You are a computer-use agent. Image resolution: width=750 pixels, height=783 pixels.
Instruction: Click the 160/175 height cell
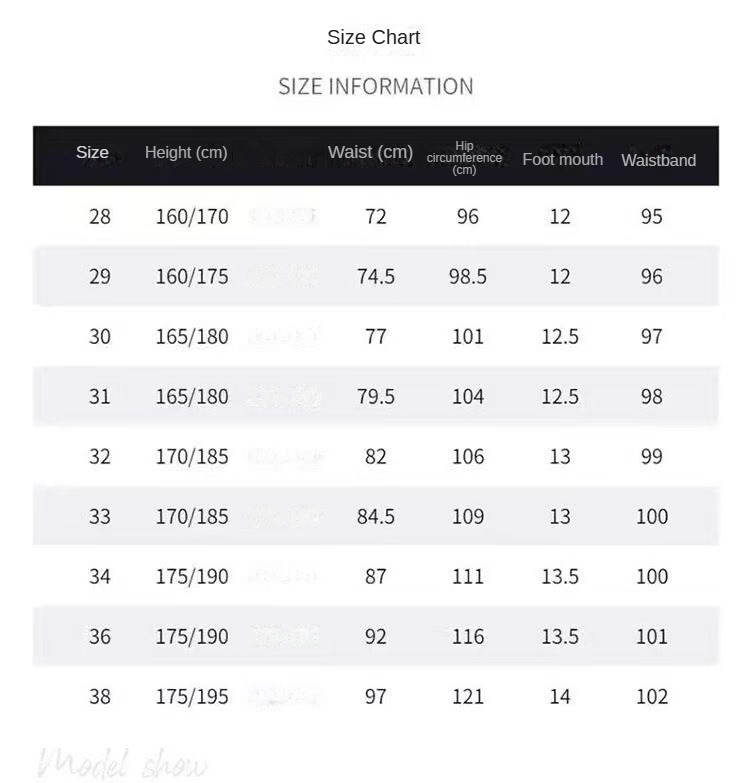tap(192, 276)
